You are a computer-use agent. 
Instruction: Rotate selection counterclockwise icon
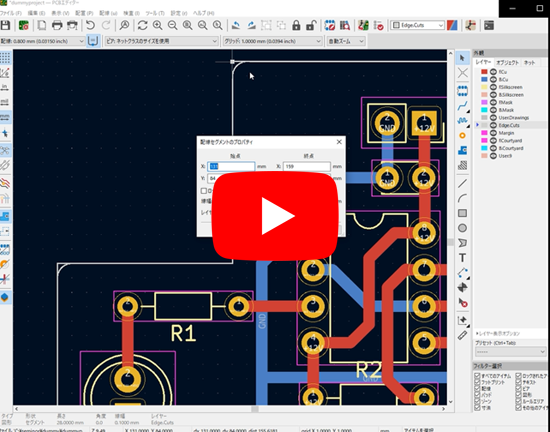click(x=236, y=25)
